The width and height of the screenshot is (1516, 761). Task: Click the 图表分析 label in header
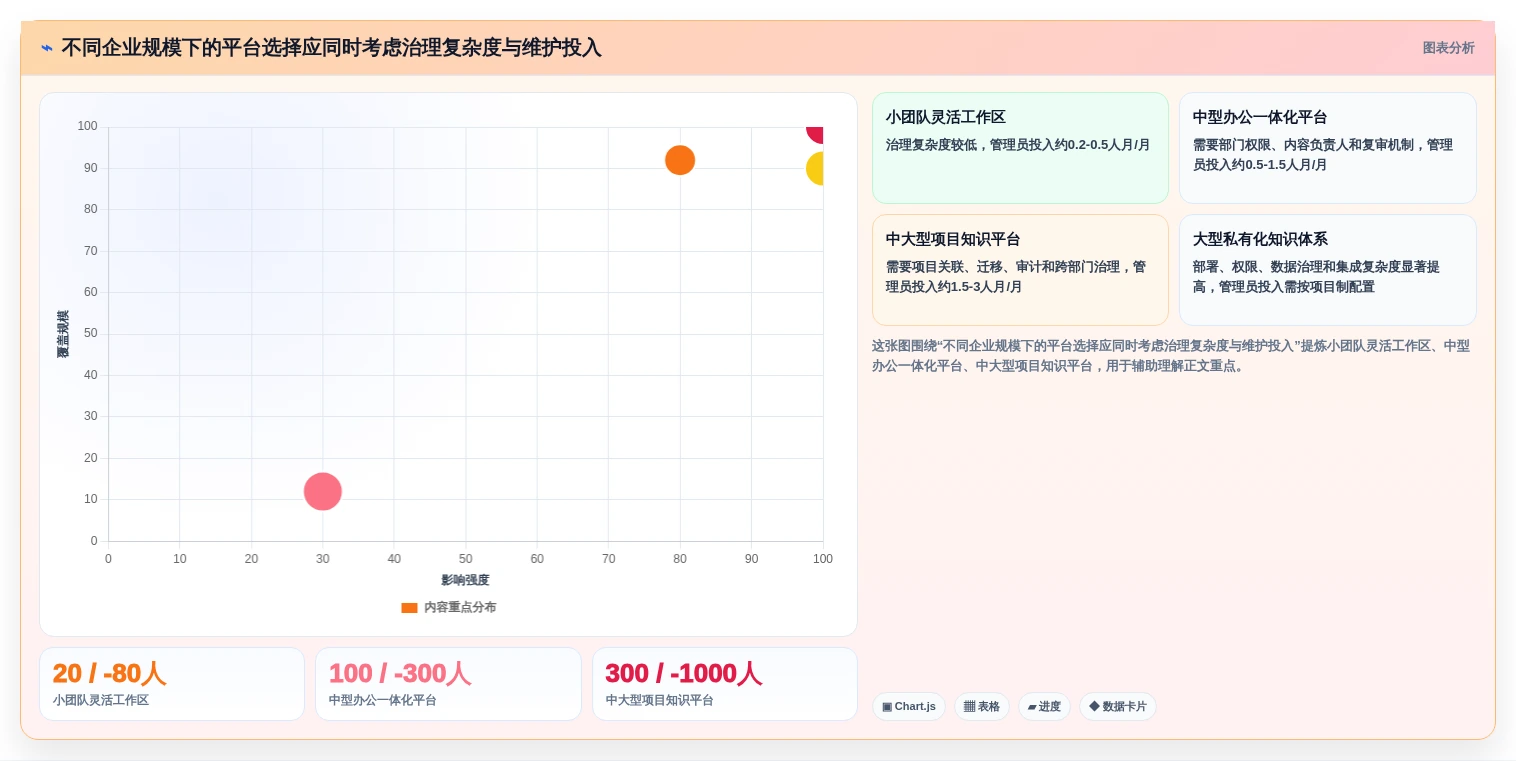point(1448,48)
